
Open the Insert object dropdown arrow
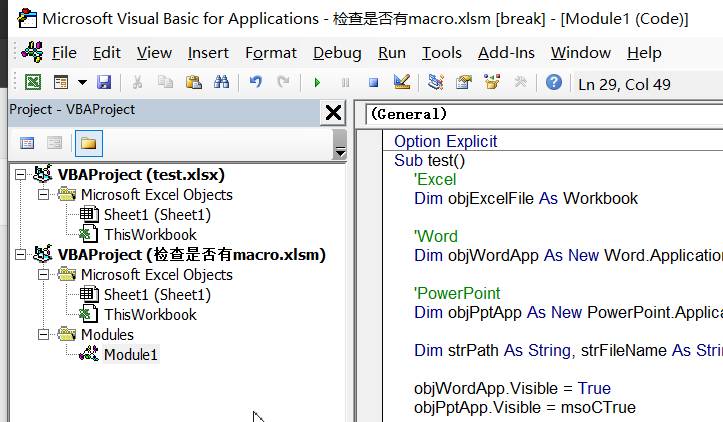click(82, 83)
